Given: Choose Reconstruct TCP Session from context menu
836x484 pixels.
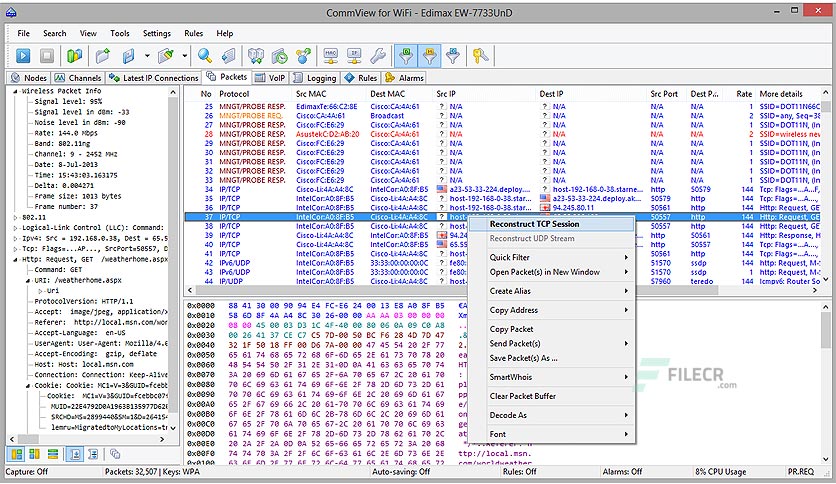Looking at the screenshot, I should (x=551, y=224).
